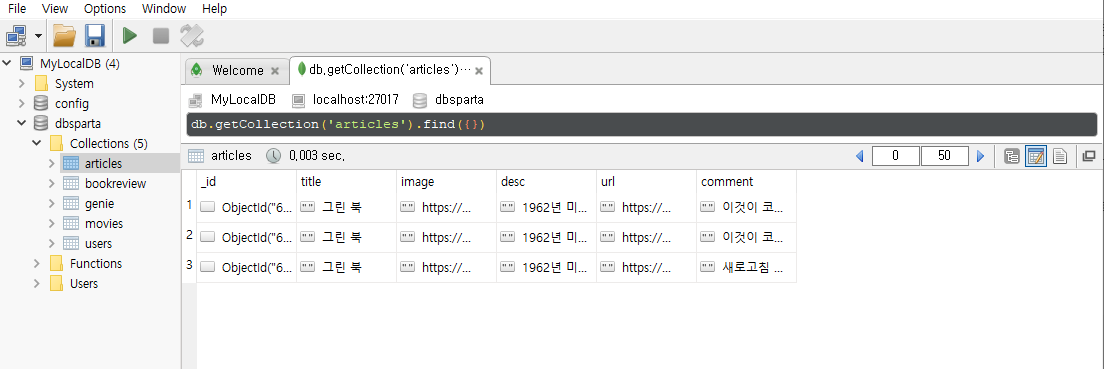Select the System folder item
1104x369 pixels.
[x=74, y=83]
